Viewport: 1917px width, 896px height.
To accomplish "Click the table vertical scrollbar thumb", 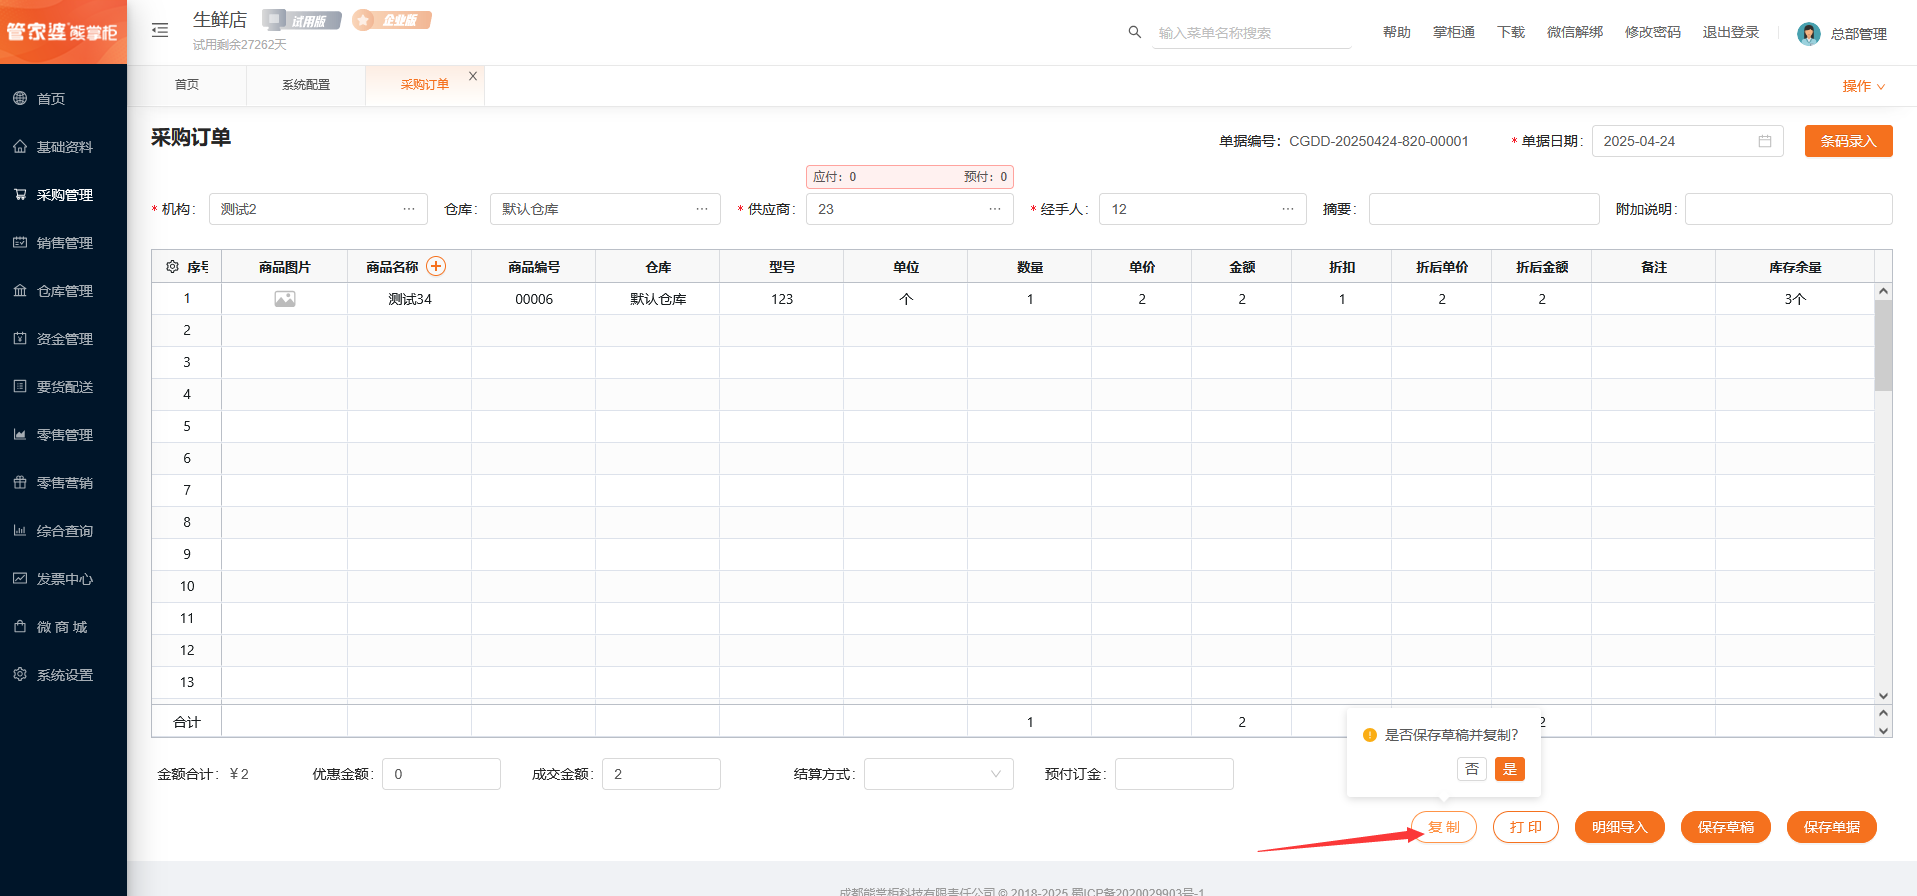I will pyautogui.click(x=1883, y=345).
